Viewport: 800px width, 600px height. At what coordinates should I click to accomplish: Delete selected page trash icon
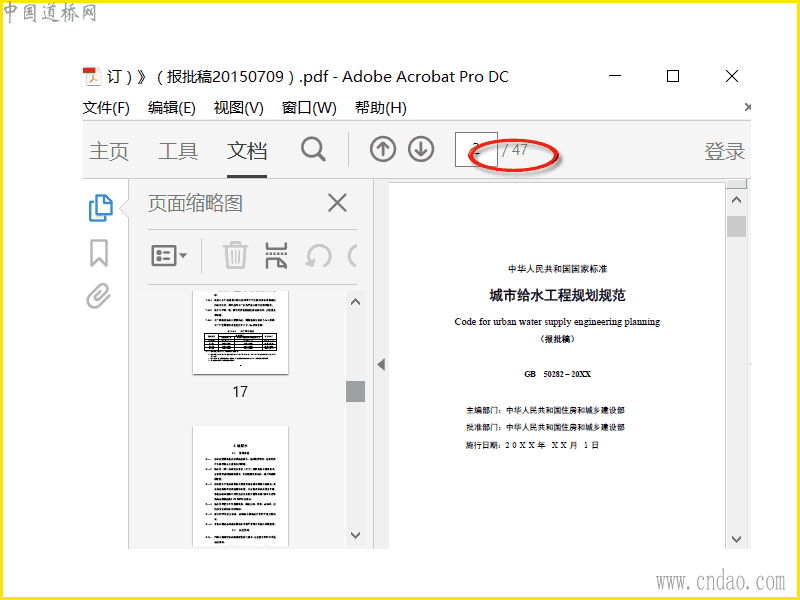pyautogui.click(x=235, y=255)
